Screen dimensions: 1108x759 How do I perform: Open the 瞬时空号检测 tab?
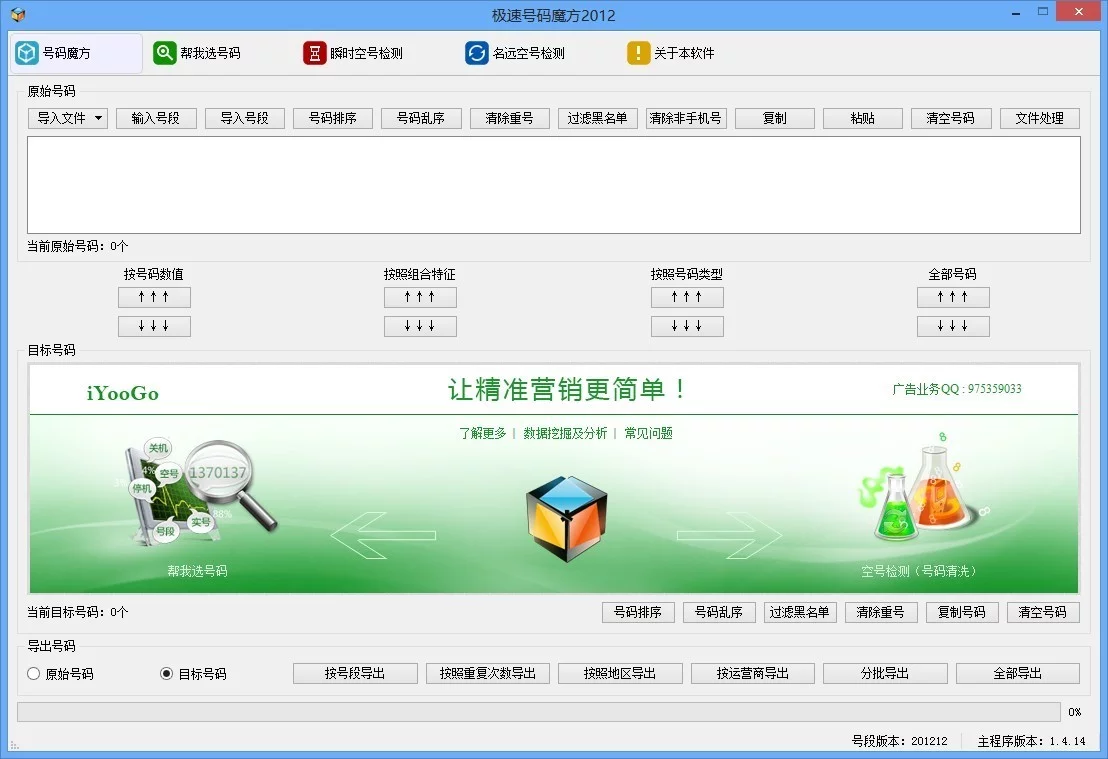coord(353,53)
